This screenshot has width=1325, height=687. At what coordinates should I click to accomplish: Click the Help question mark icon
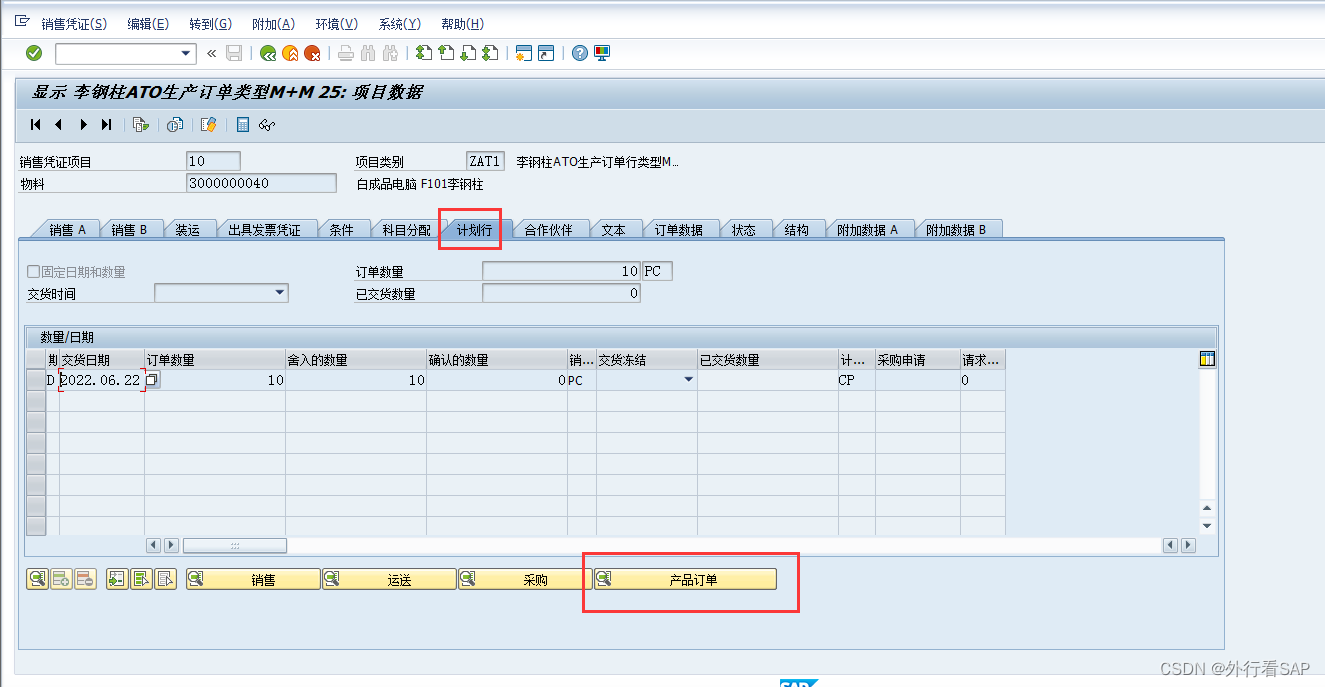point(579,52)
